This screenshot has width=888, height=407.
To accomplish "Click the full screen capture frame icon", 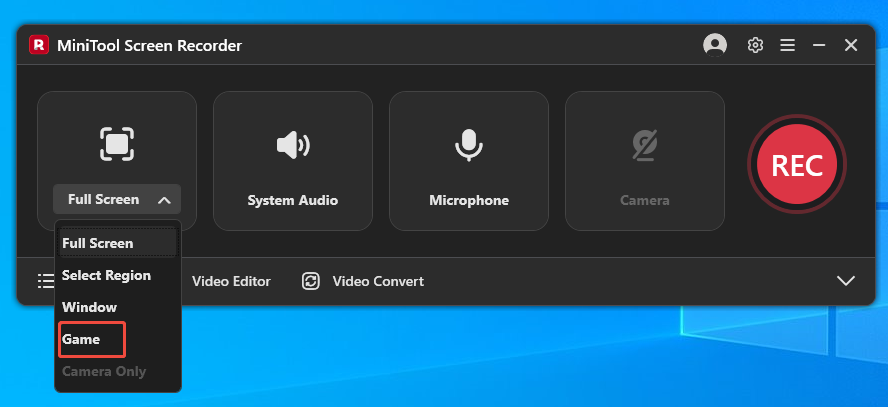I will [x=117, y=144].
